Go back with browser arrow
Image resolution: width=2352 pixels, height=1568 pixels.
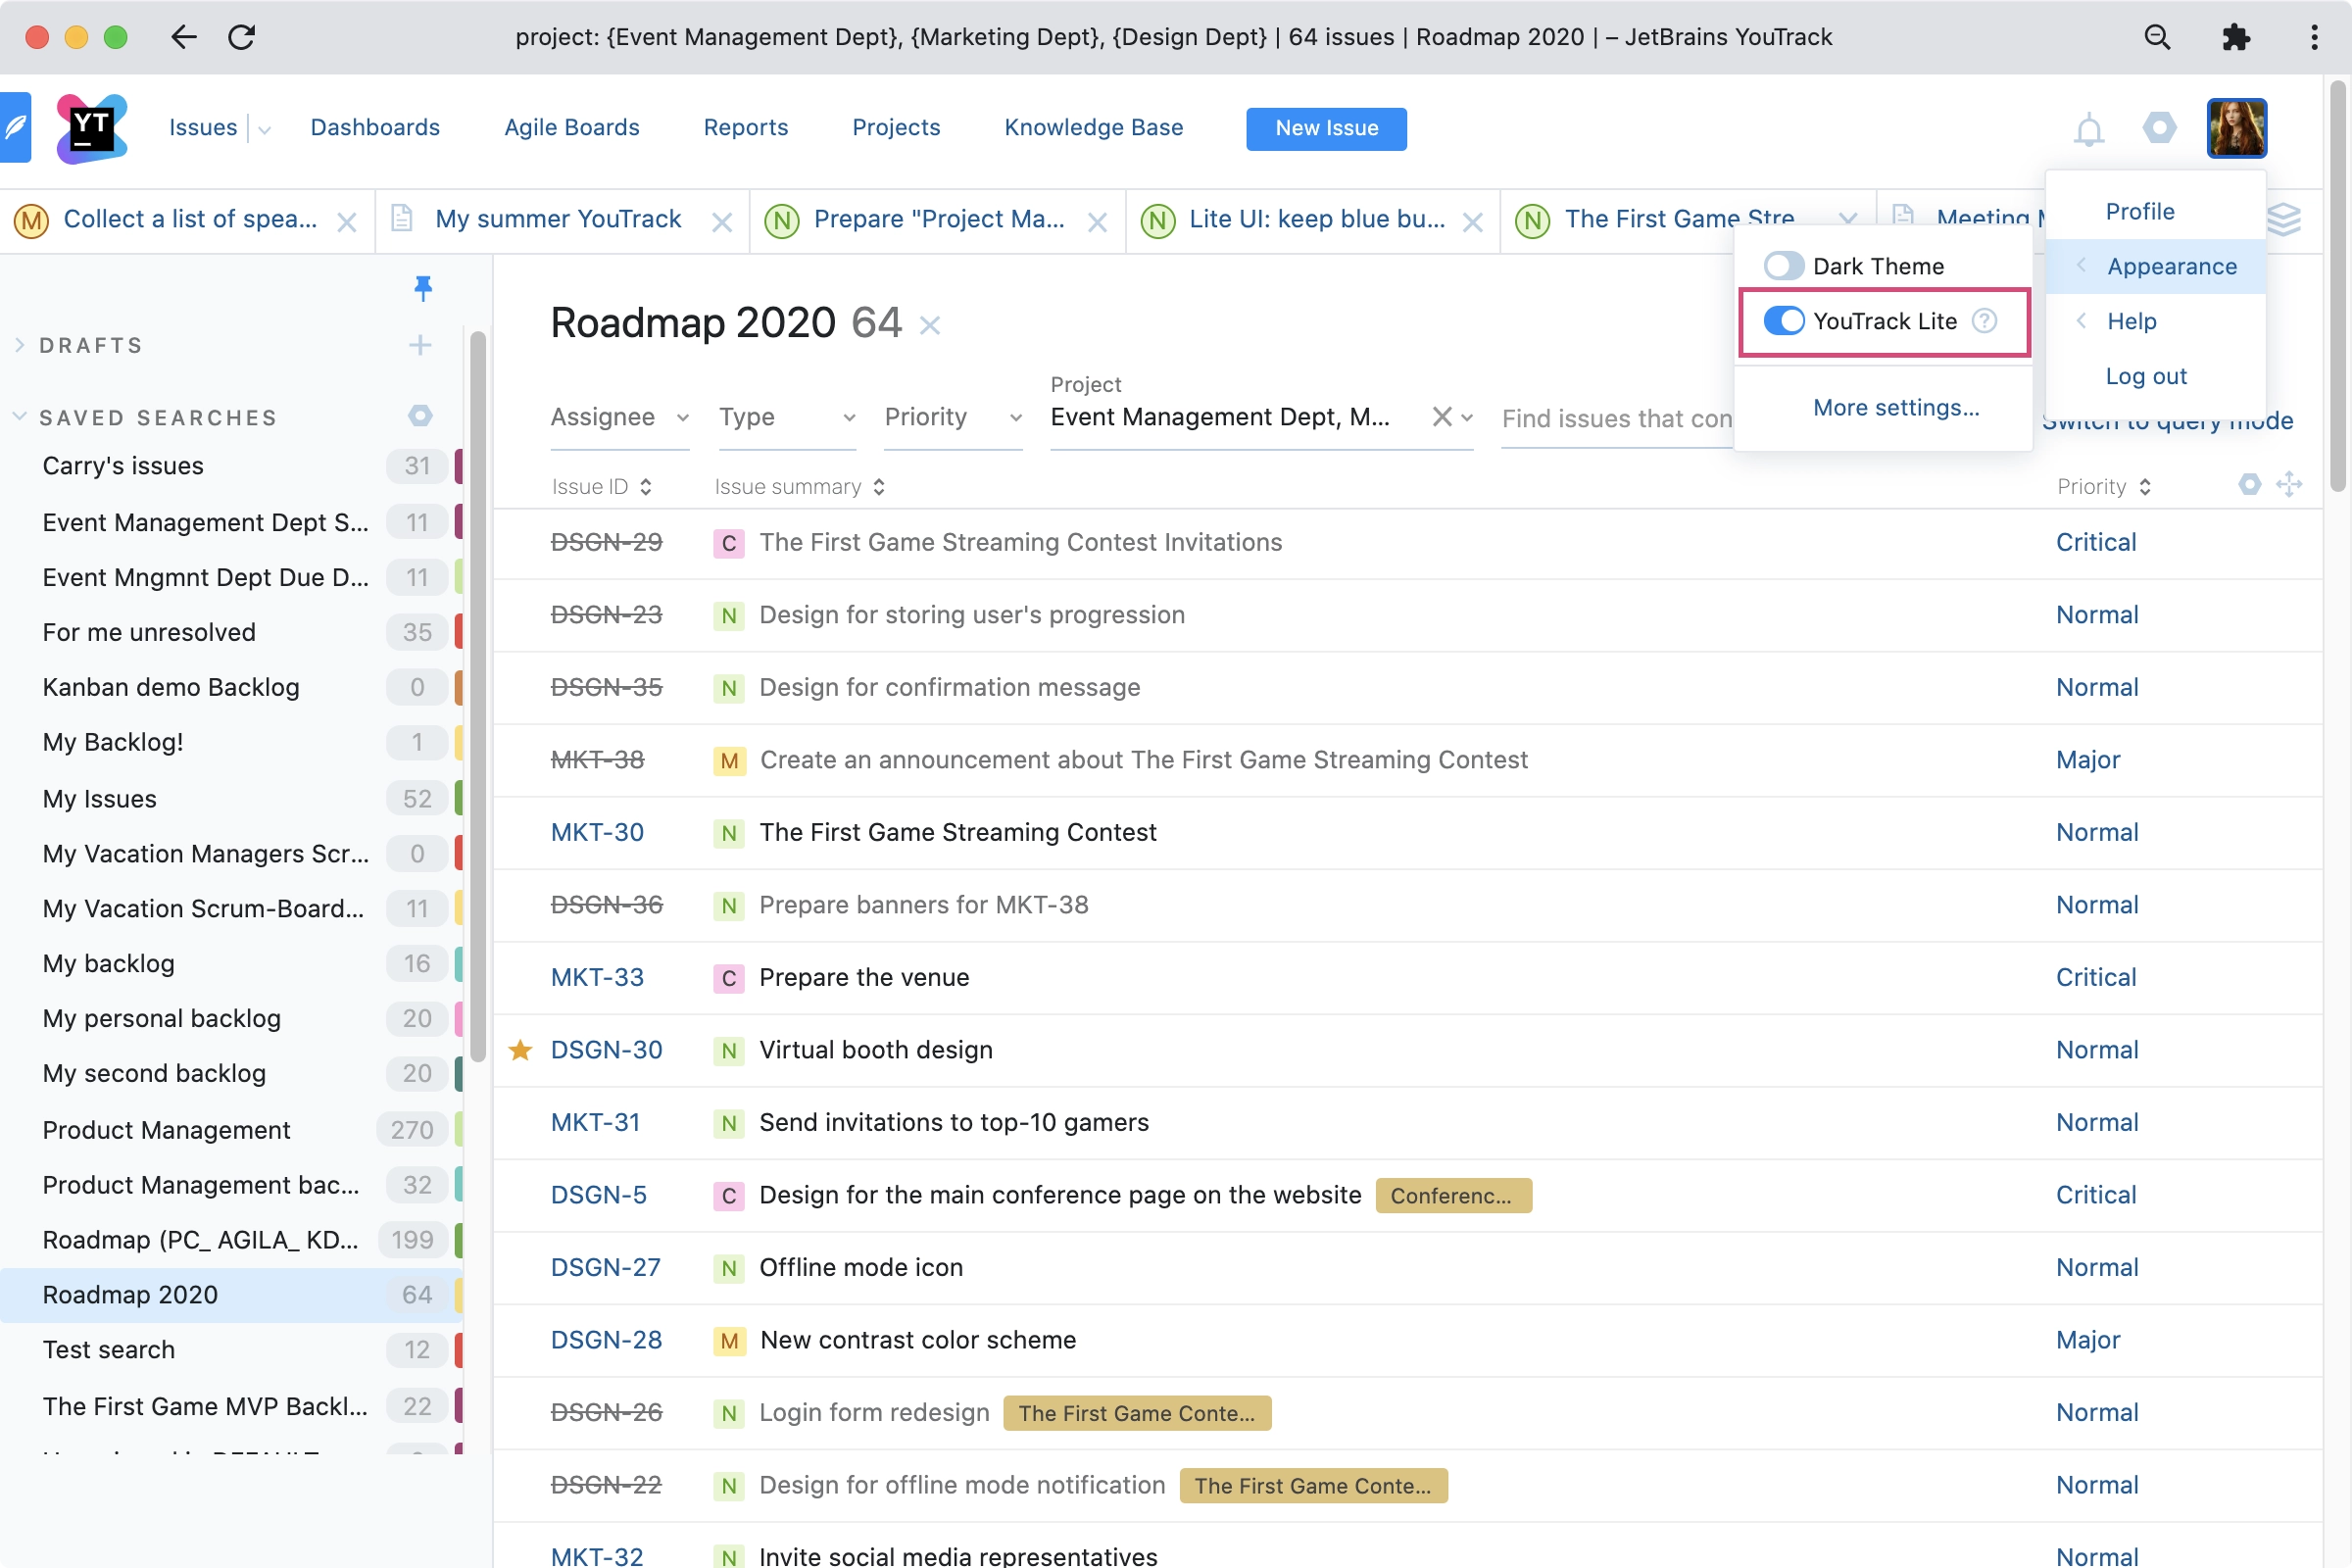pos(184,37)
